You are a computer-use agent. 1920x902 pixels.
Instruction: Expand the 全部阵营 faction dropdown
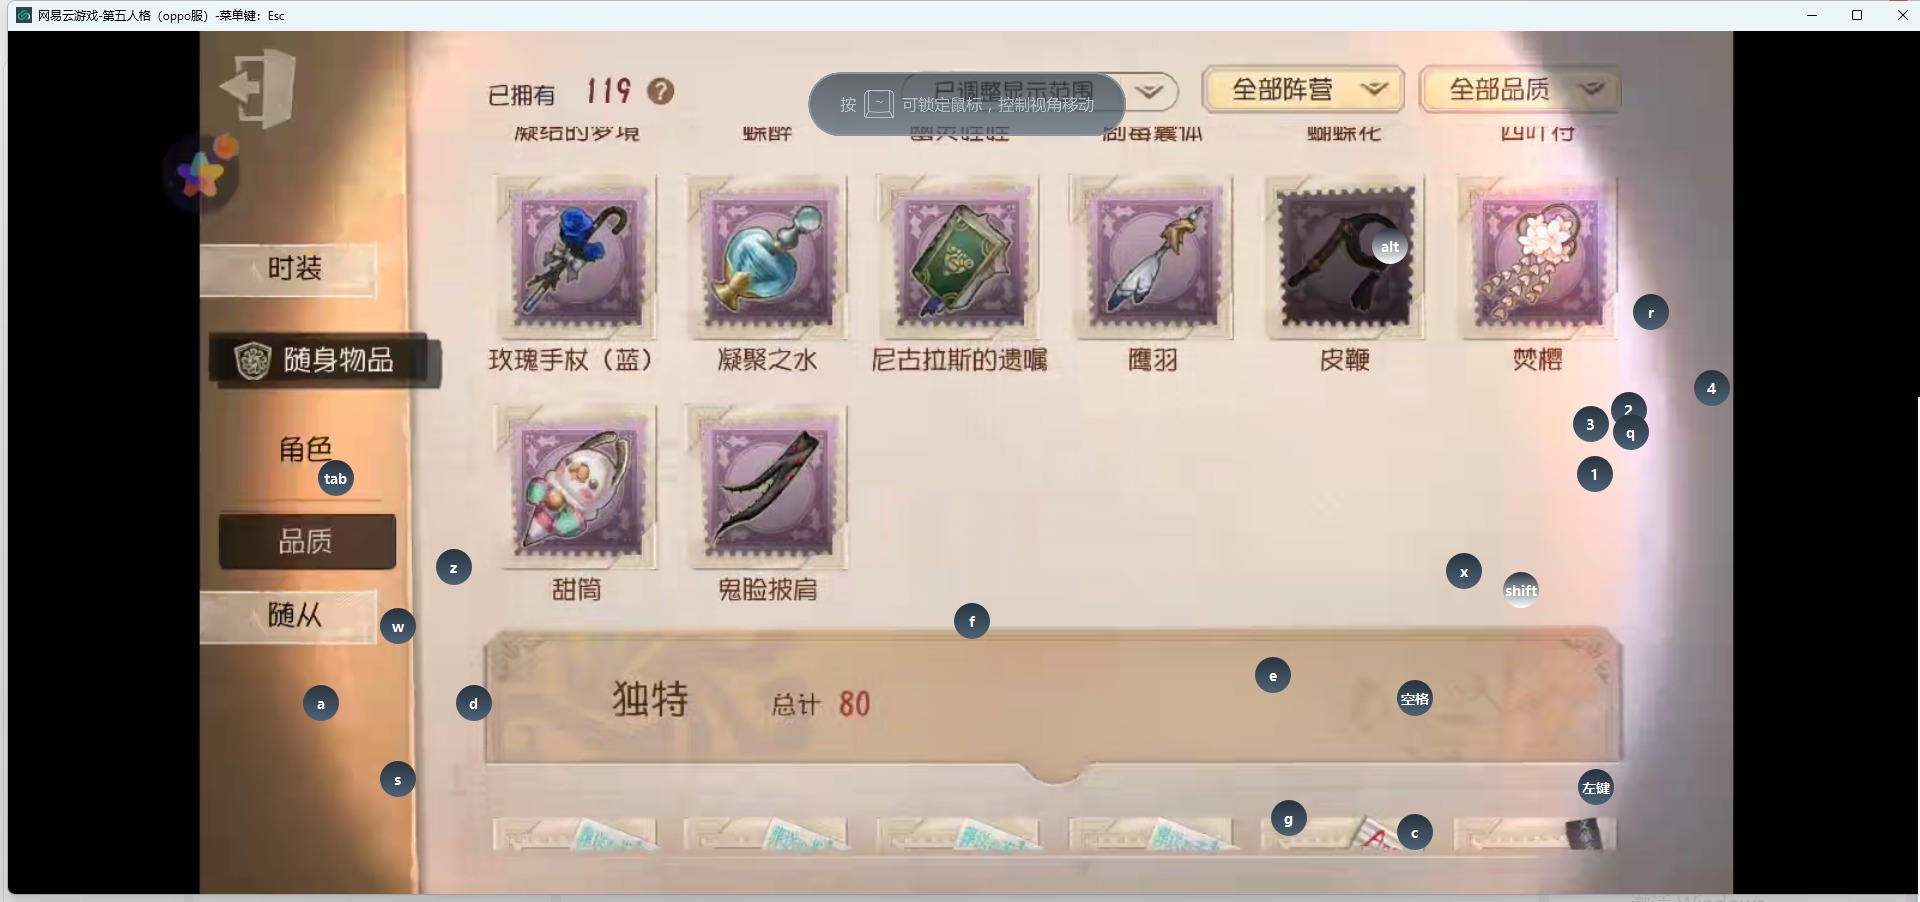point(1303,90)
